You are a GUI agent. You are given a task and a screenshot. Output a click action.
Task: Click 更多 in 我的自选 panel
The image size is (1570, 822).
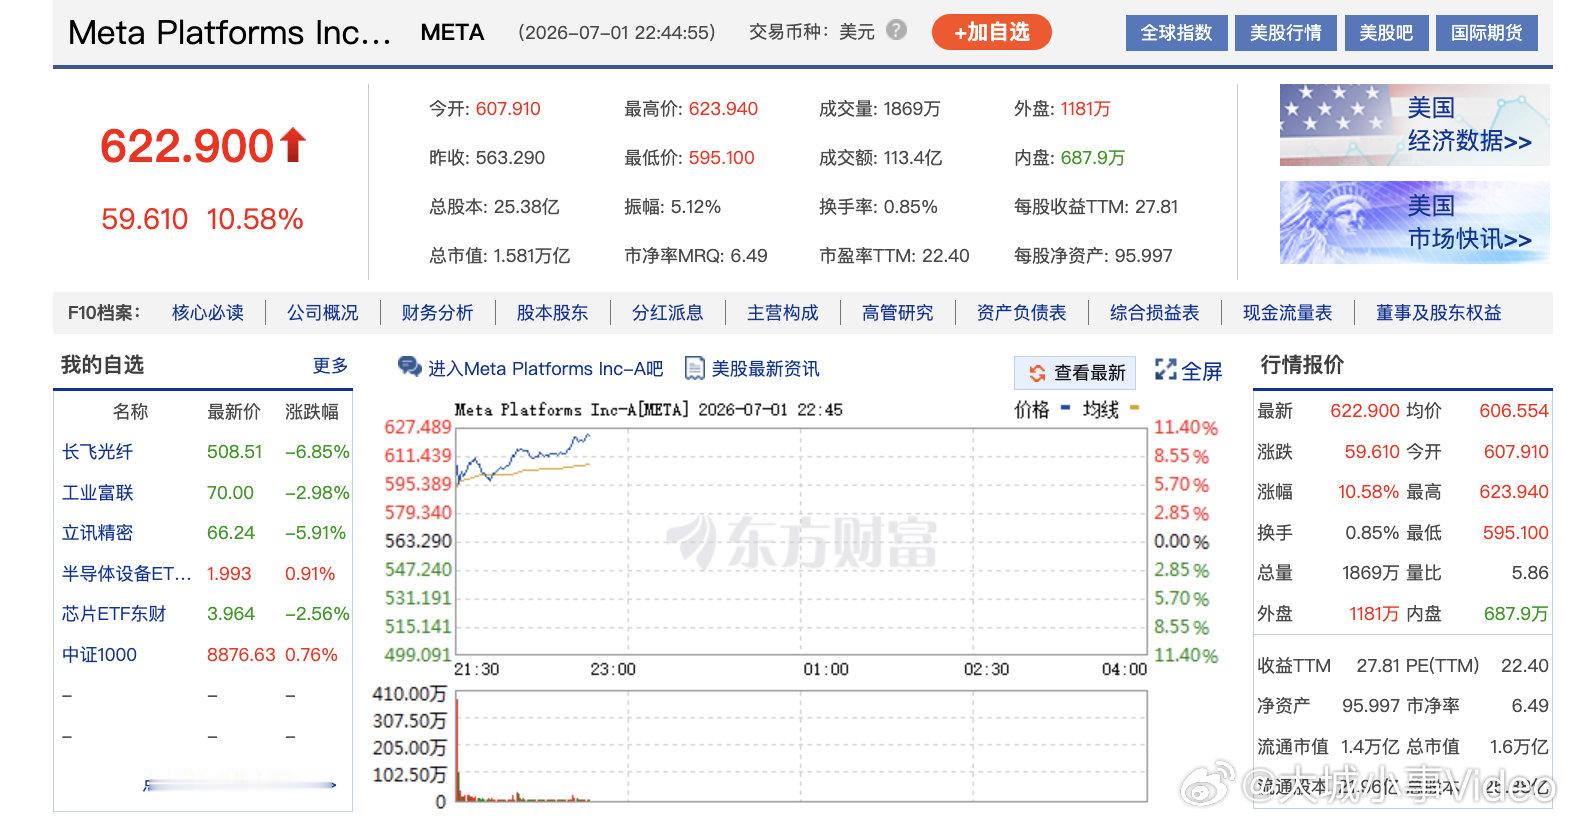click(x=330, y=366)
